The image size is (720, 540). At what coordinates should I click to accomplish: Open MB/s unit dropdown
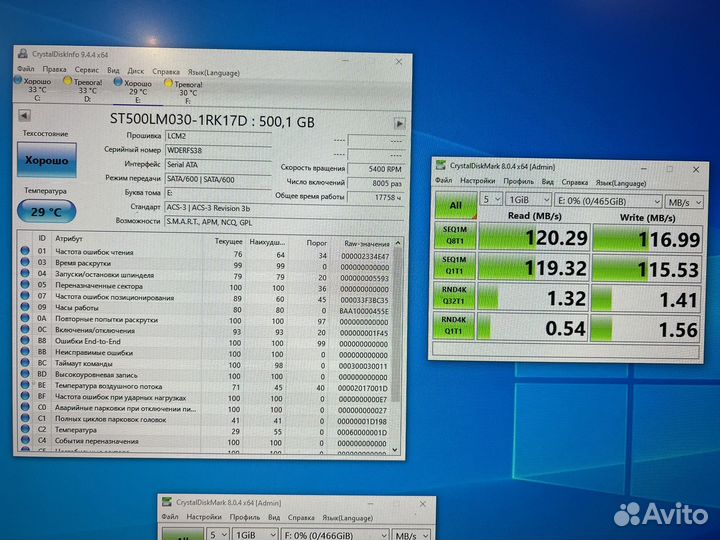coord(688,200)
